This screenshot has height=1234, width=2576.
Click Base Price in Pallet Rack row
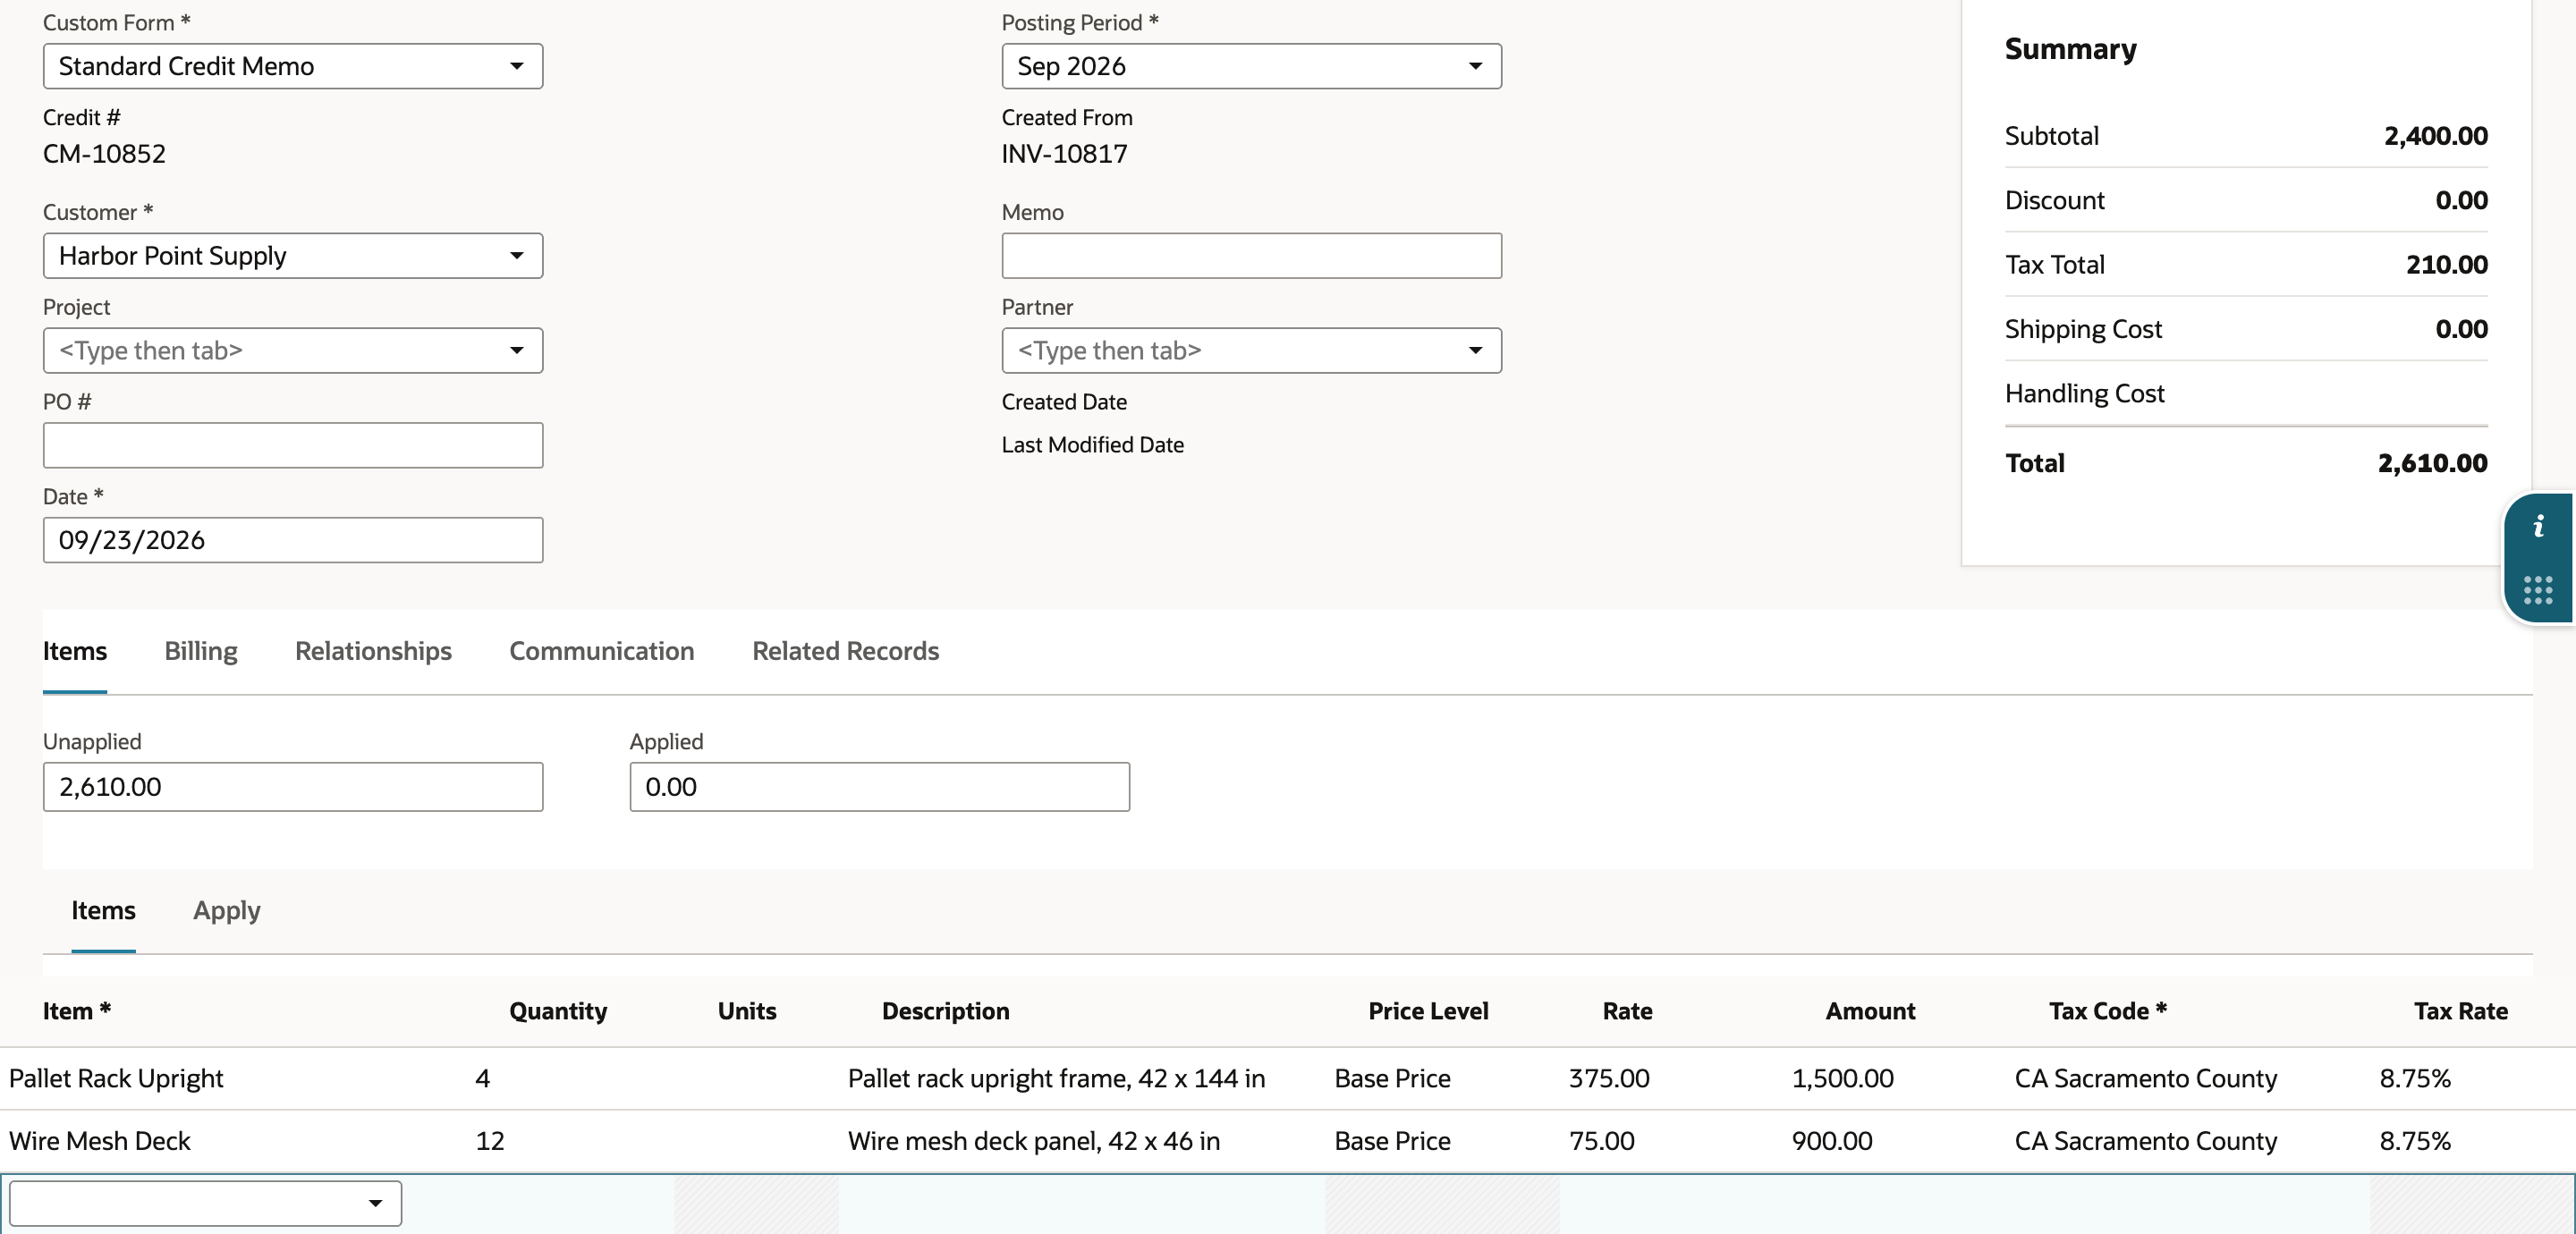[1392, 1078]
